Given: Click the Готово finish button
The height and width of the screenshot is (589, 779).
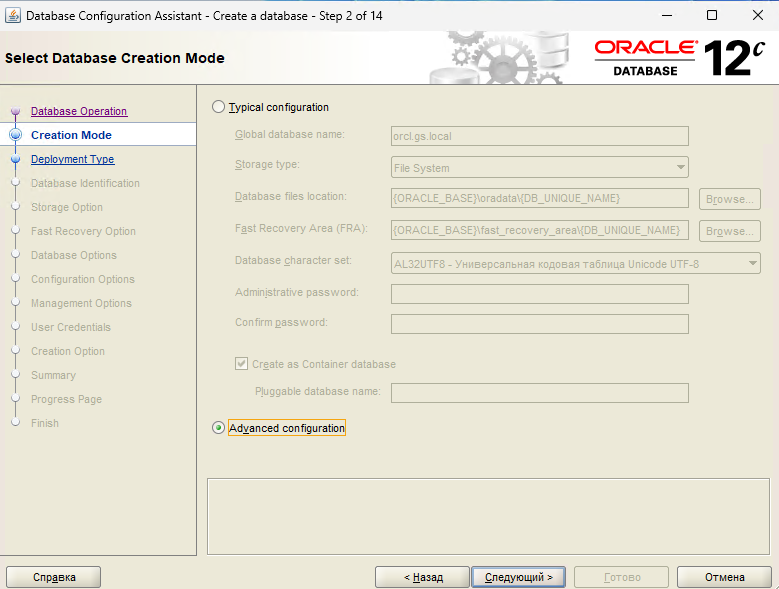Looking at the screenshot, I should [x=622, y=577].
